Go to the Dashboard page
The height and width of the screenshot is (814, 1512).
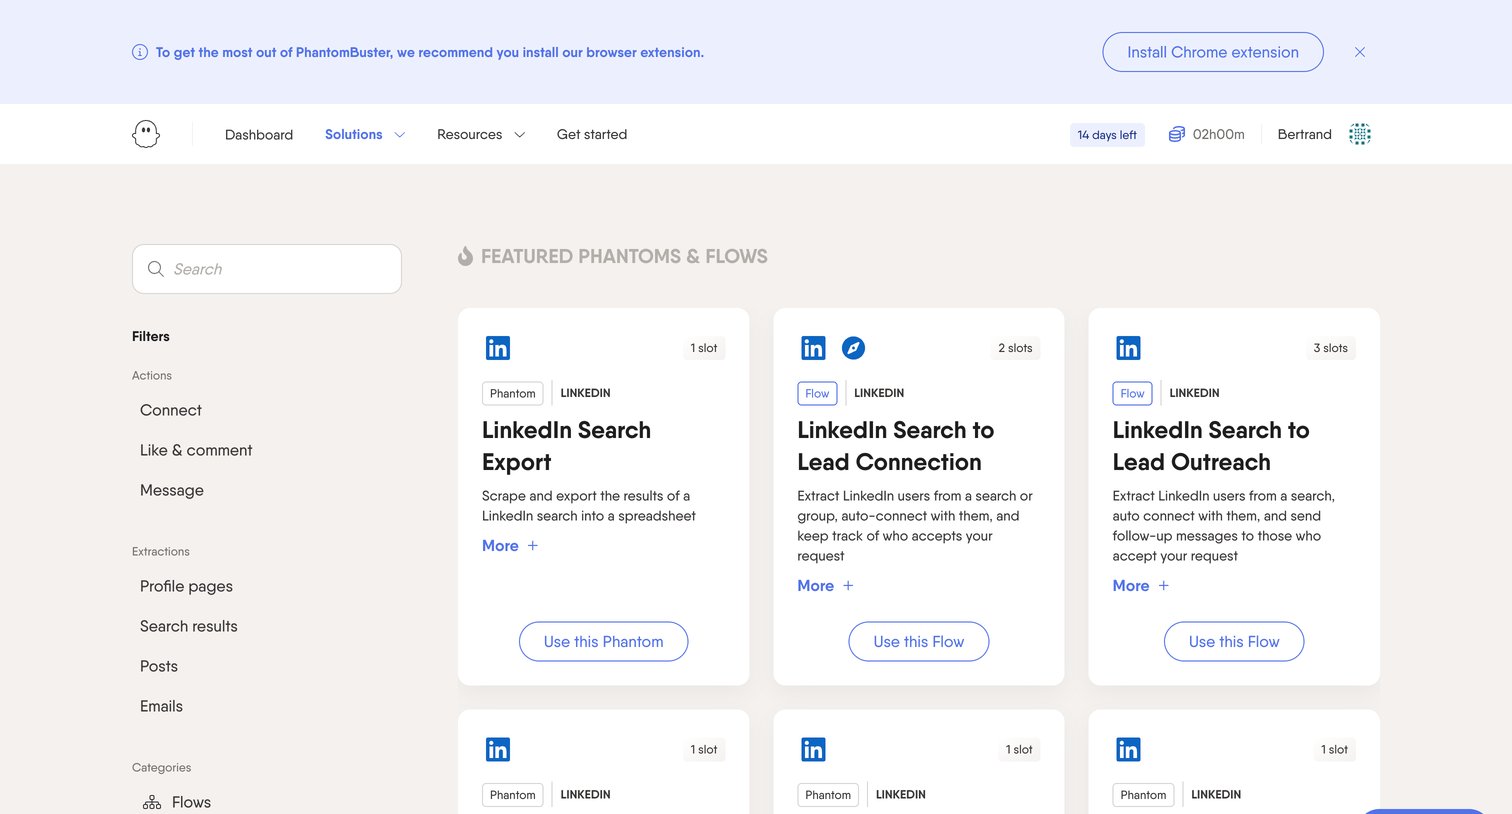click(259, 134)
